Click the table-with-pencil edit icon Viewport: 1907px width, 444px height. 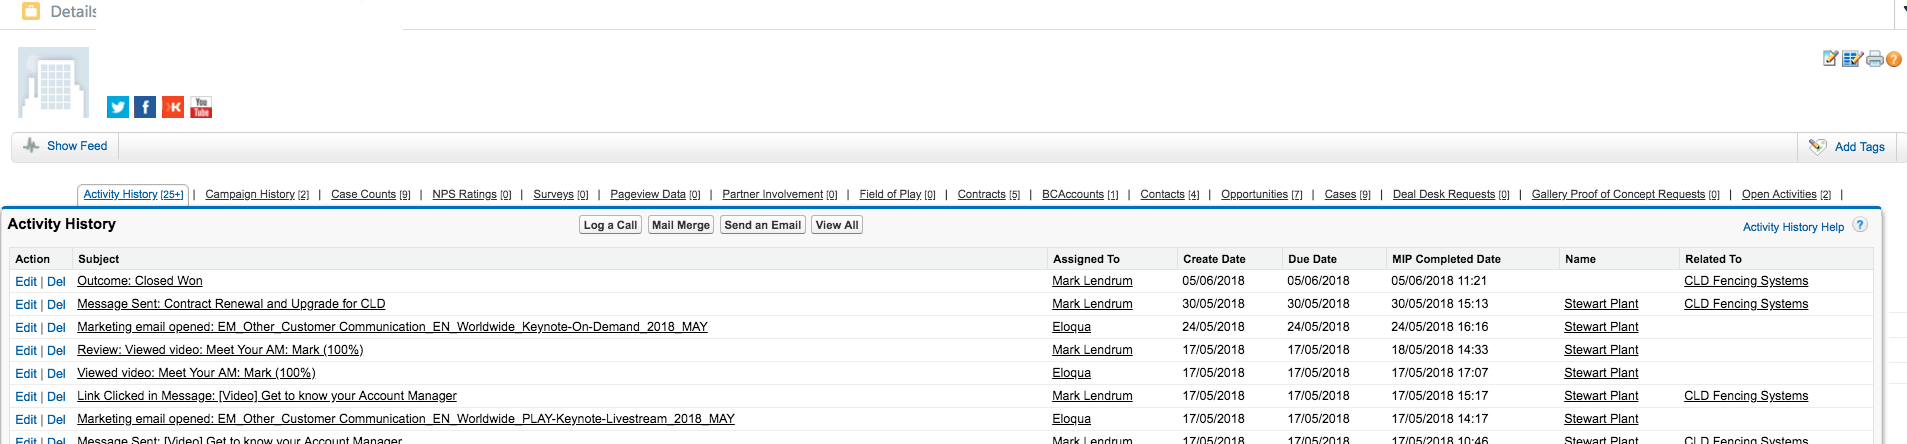1852,59
